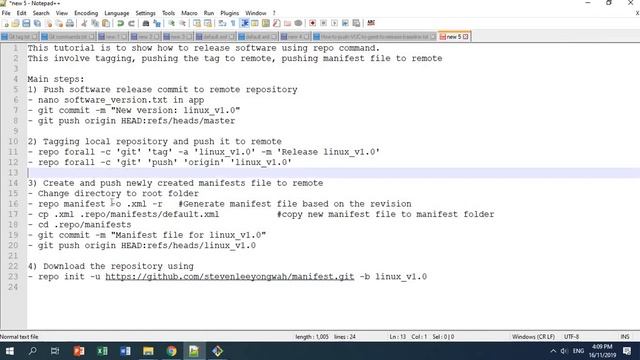640x360 pixels.
Task: Click line number 24 in margin
Action: click(x=13, y=287)
